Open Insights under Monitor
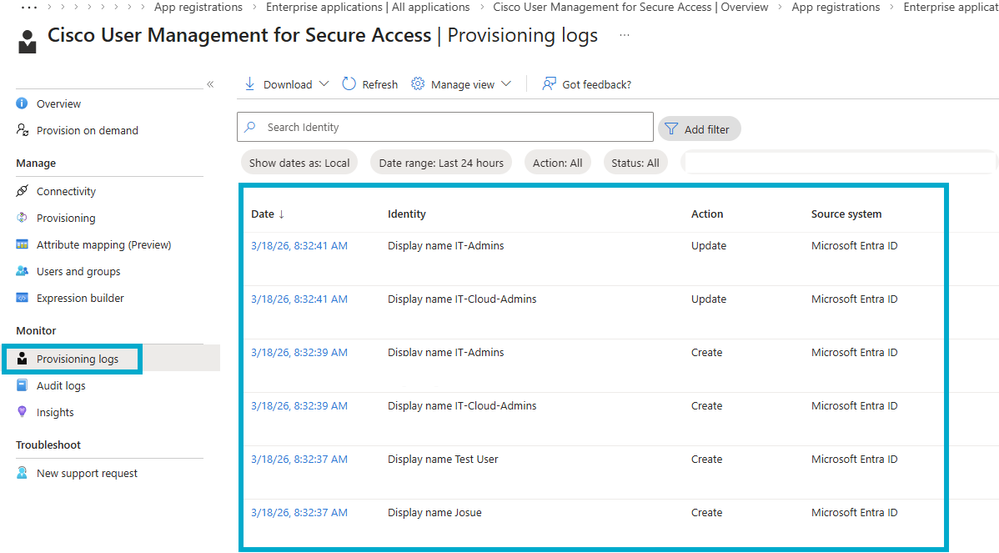The height and width of the screenshot is (553, 999). 55,412
